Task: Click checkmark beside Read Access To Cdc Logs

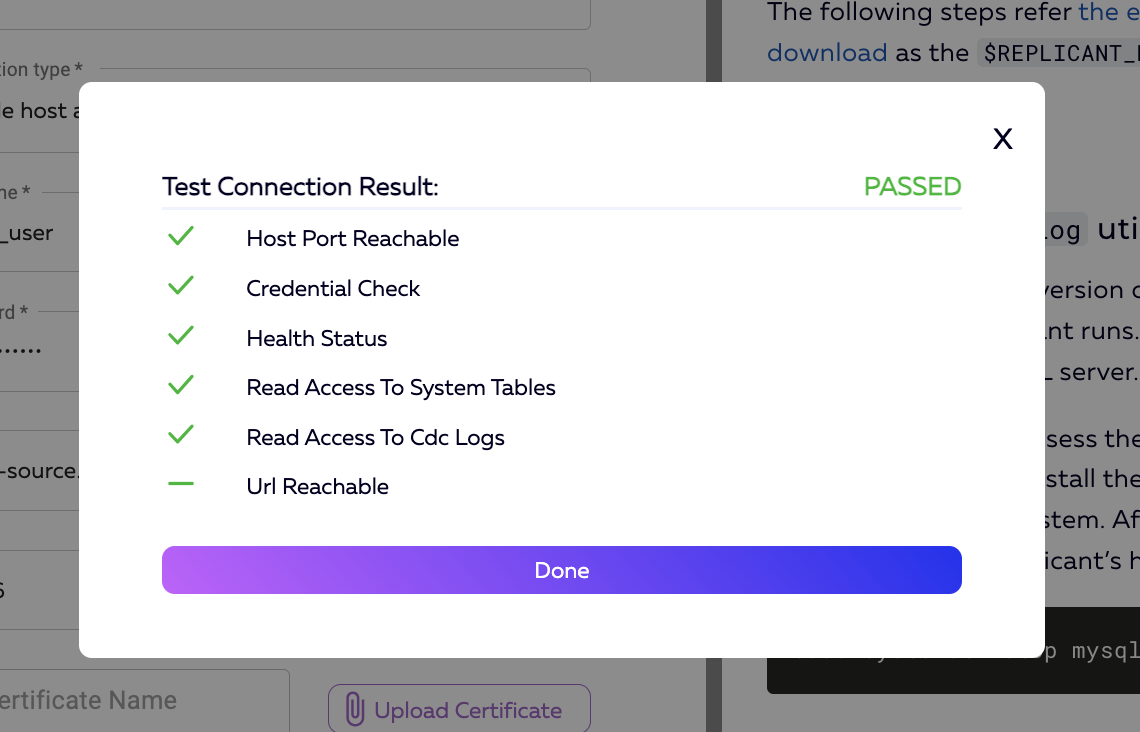Action: [x=181, y=436]
